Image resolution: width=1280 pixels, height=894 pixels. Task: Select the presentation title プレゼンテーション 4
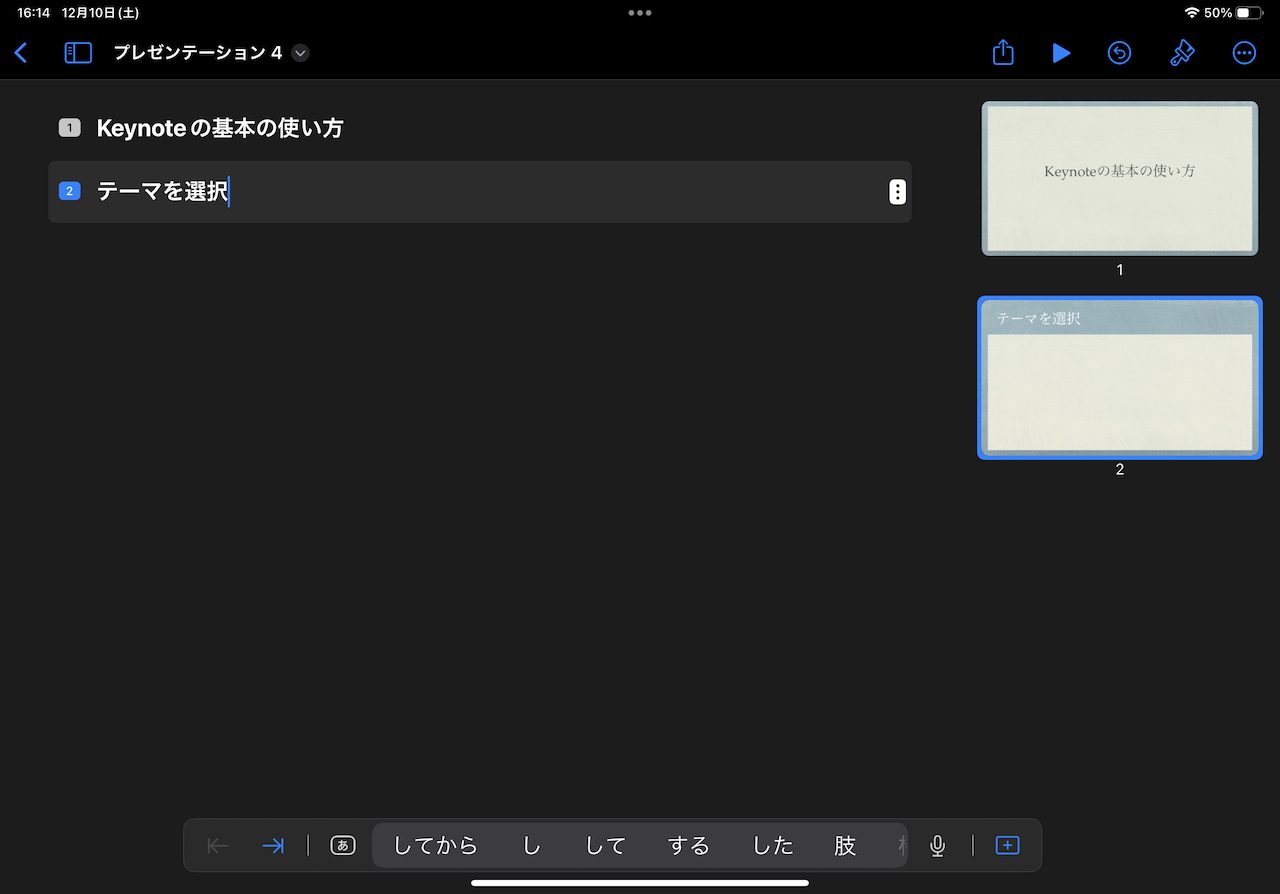[198, 53]
